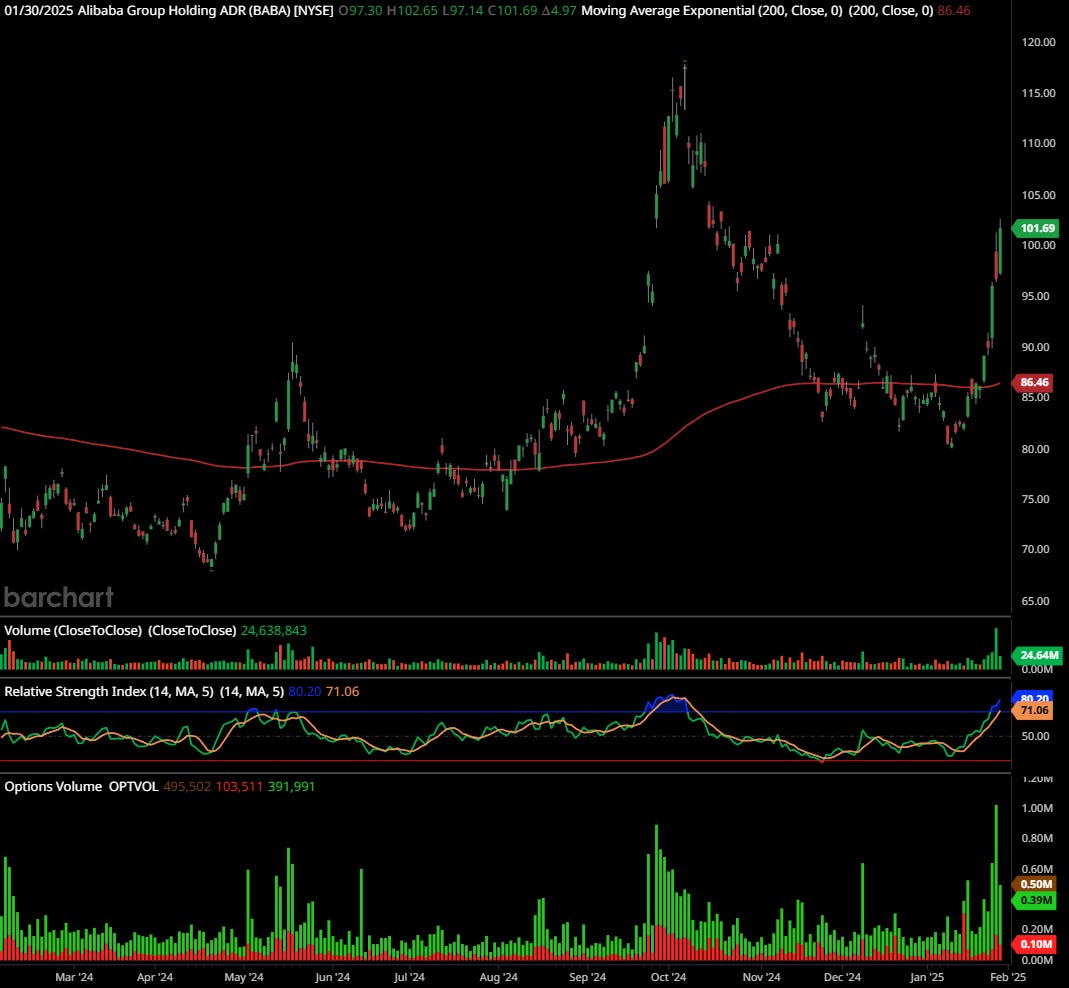Screen dimensions: 1069x988
Task: Click the 70.00 price axis label
Action: (x=1036, y=550)
